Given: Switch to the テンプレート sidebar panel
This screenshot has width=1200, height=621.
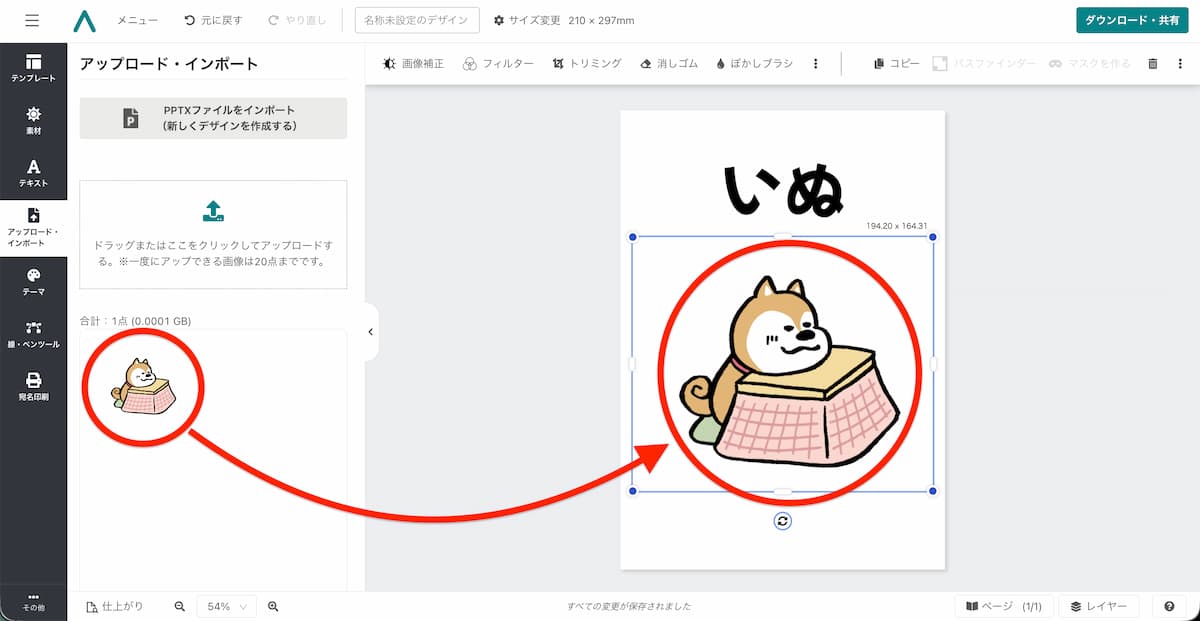Looking at the screenshot, I should 33,67.
